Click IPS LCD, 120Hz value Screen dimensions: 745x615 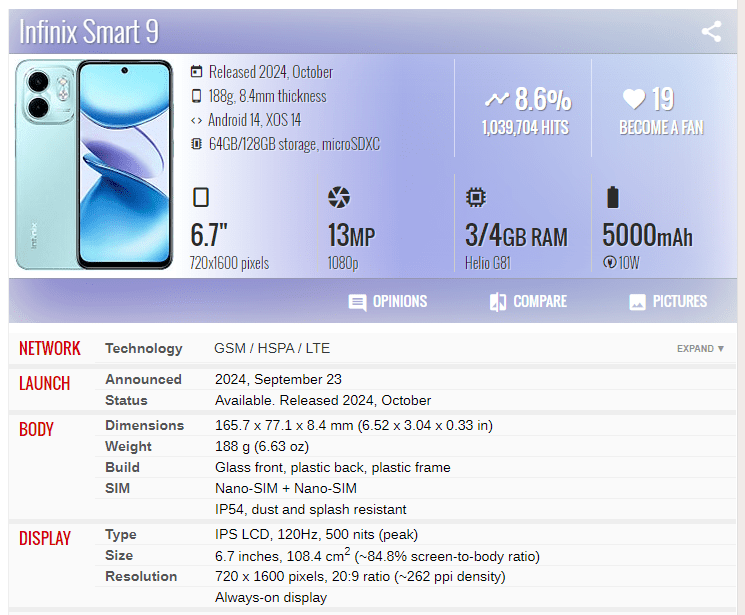(316, 535)
